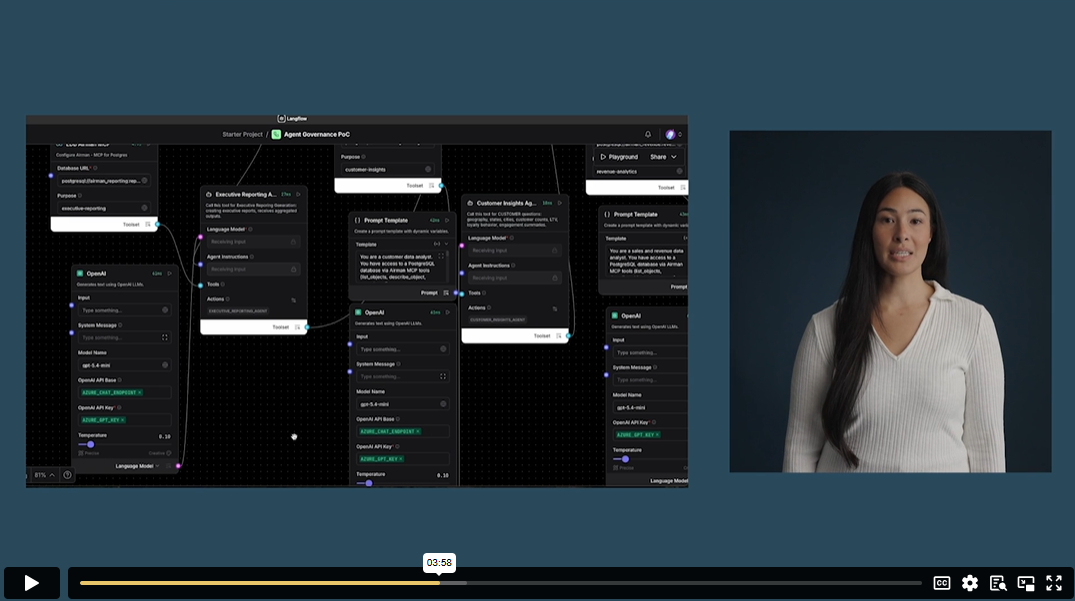
Task: Click EXECUTIVE_REPORTING_AGENT action tag
Action: [238, 311]
